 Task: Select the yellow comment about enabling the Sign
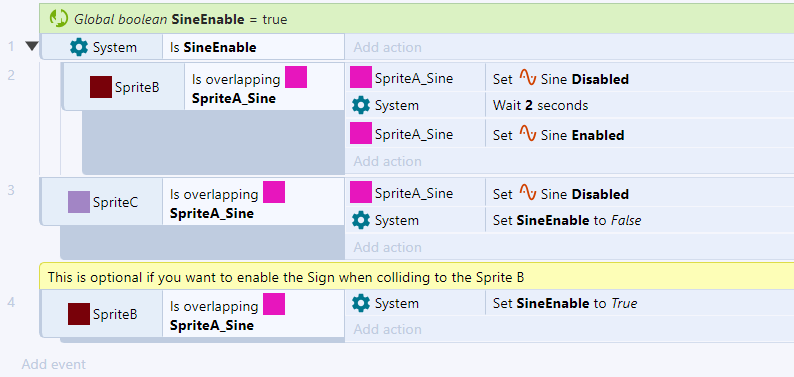pyautogui.click(x=417, y=277)
